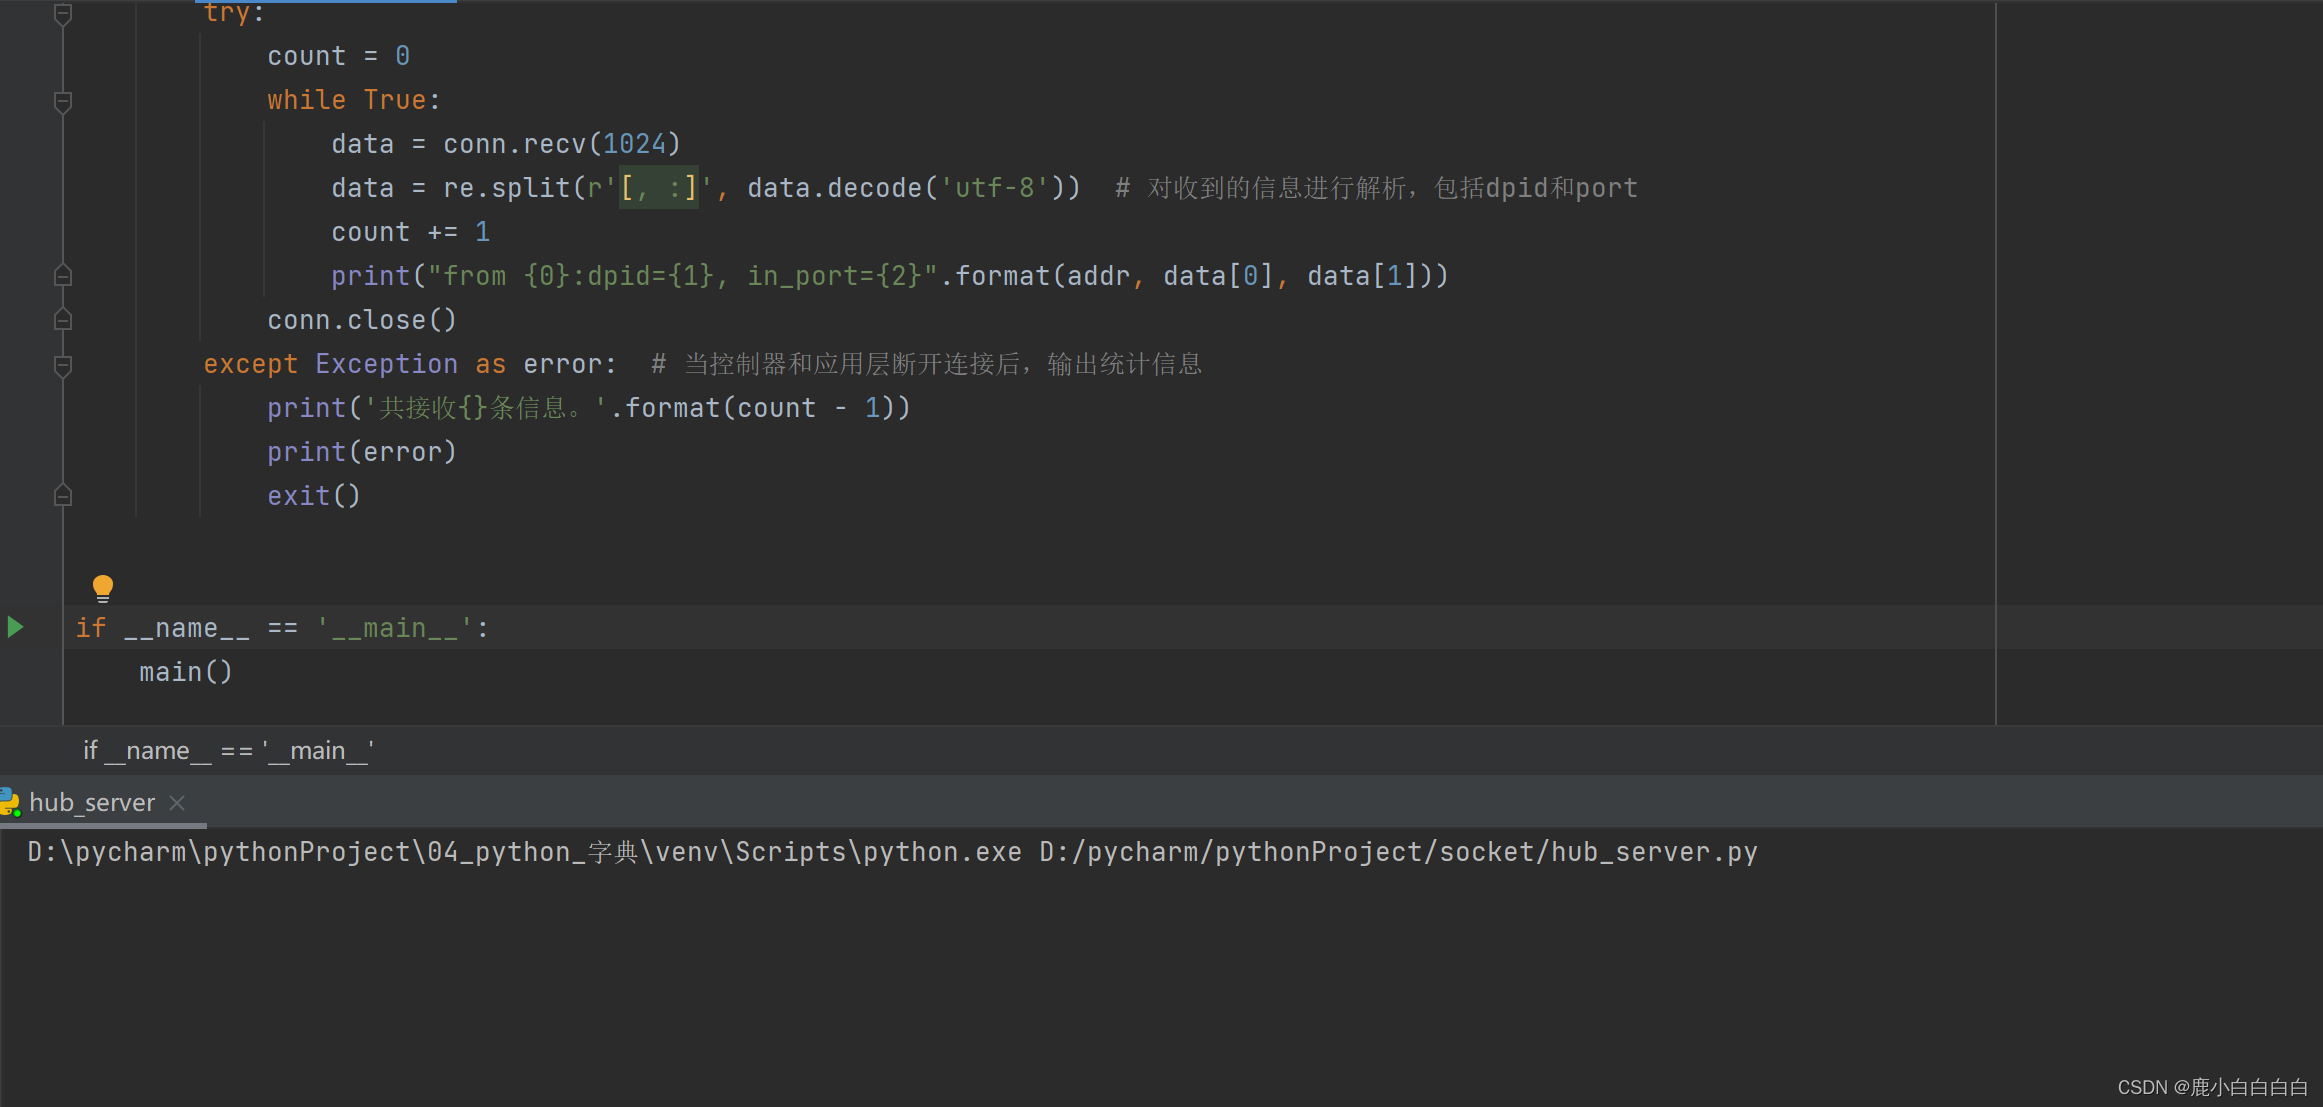This screenshot has width=2323, height=1107.
Task: Click the comment mentioning dpid和port
Action: 1376,188
